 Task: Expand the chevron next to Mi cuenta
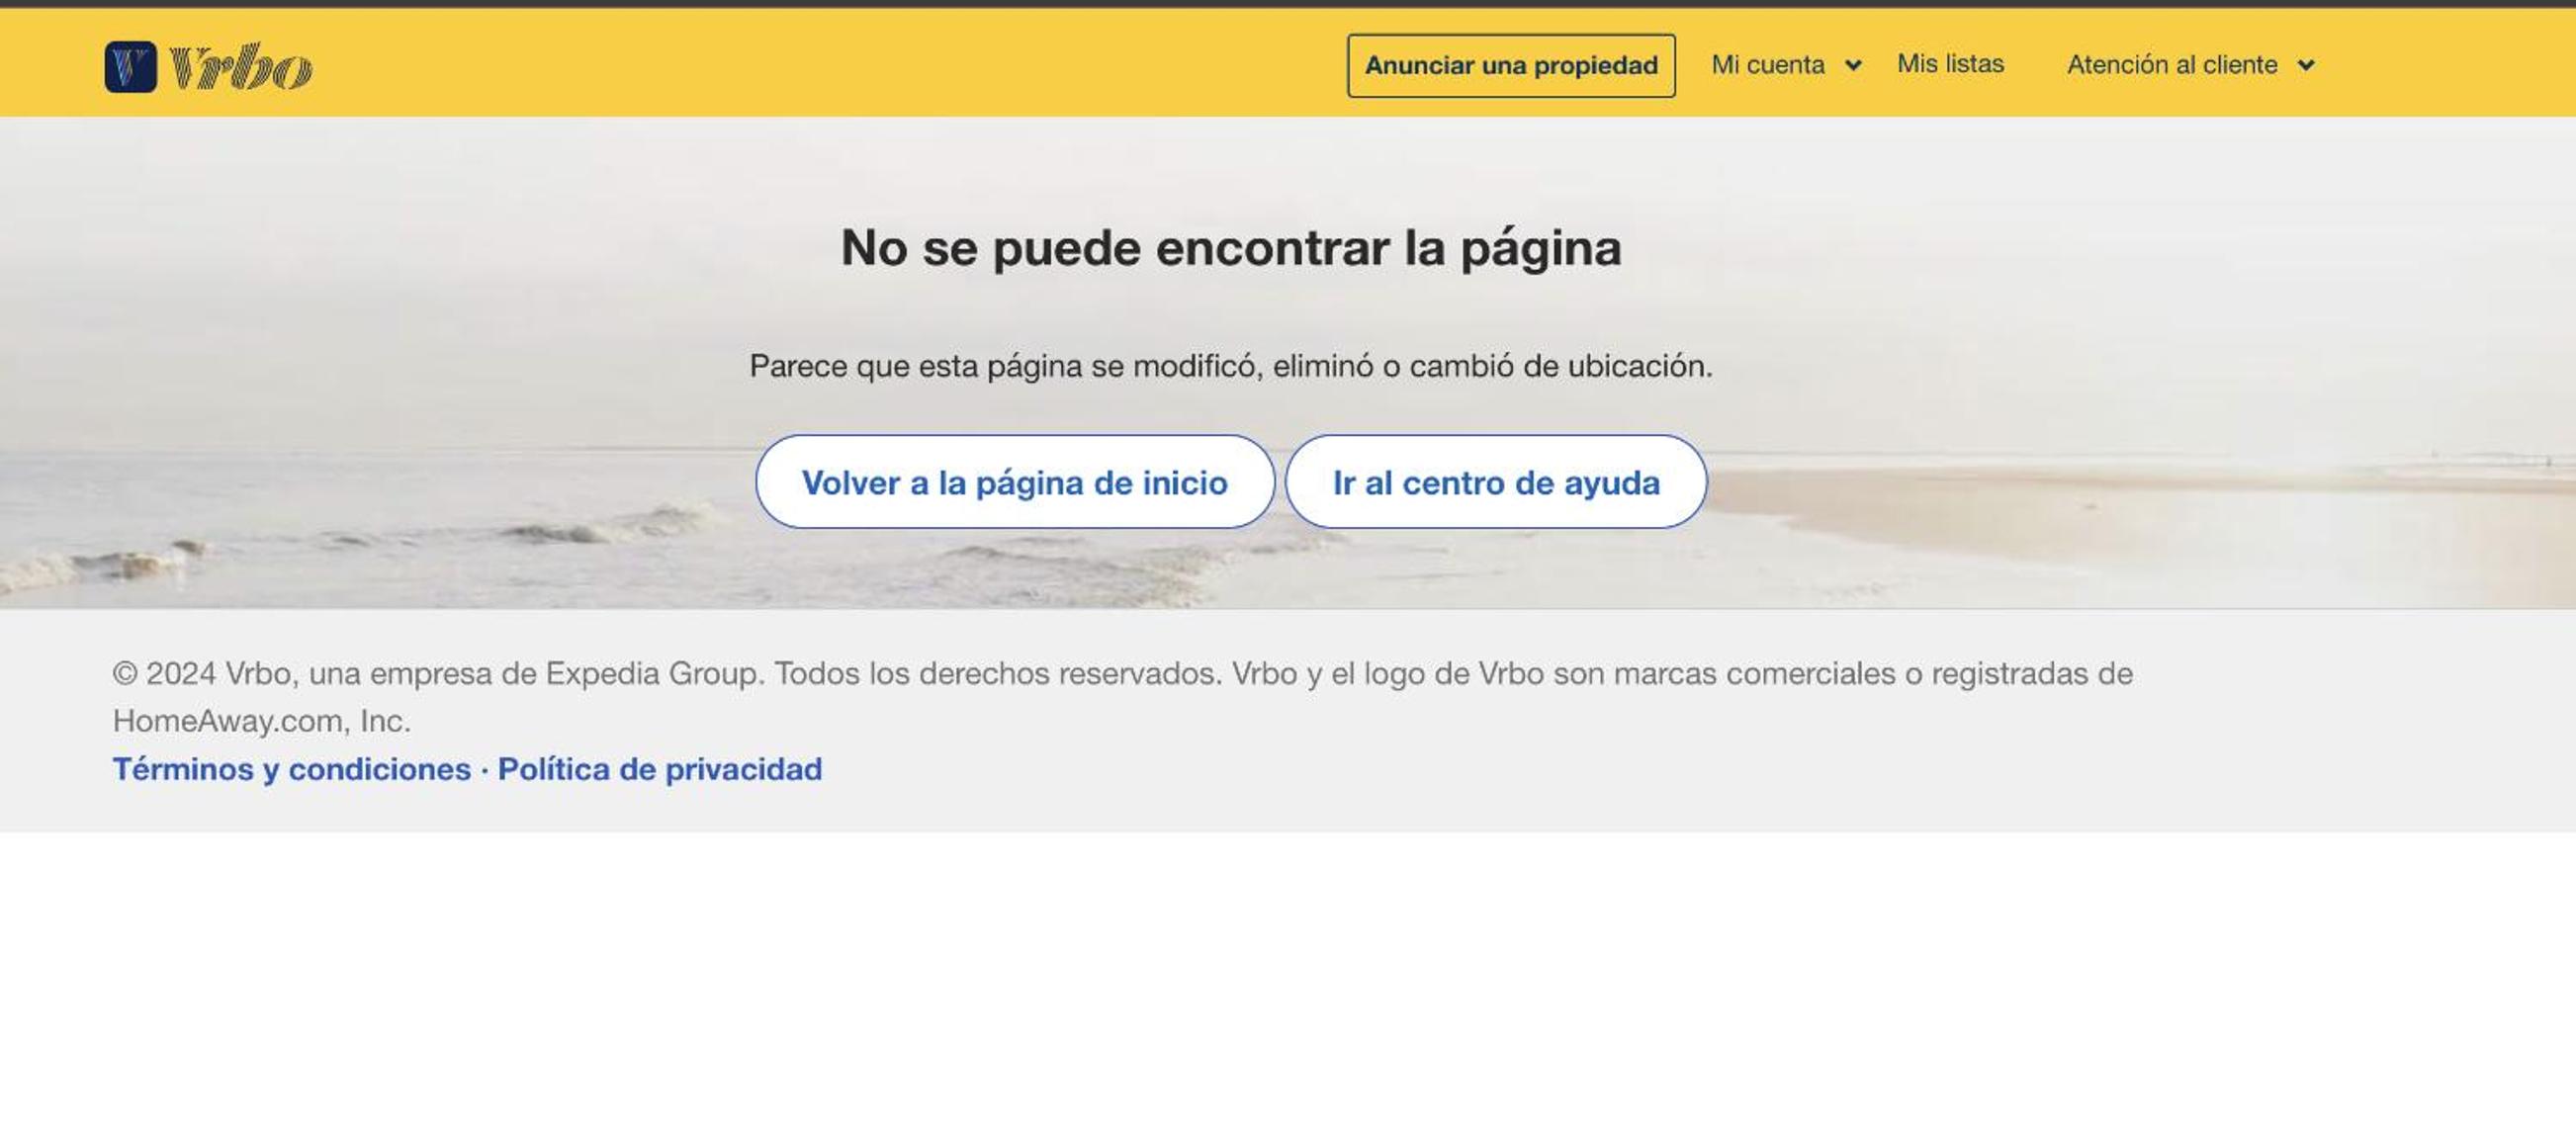(x=1853, y=66)
